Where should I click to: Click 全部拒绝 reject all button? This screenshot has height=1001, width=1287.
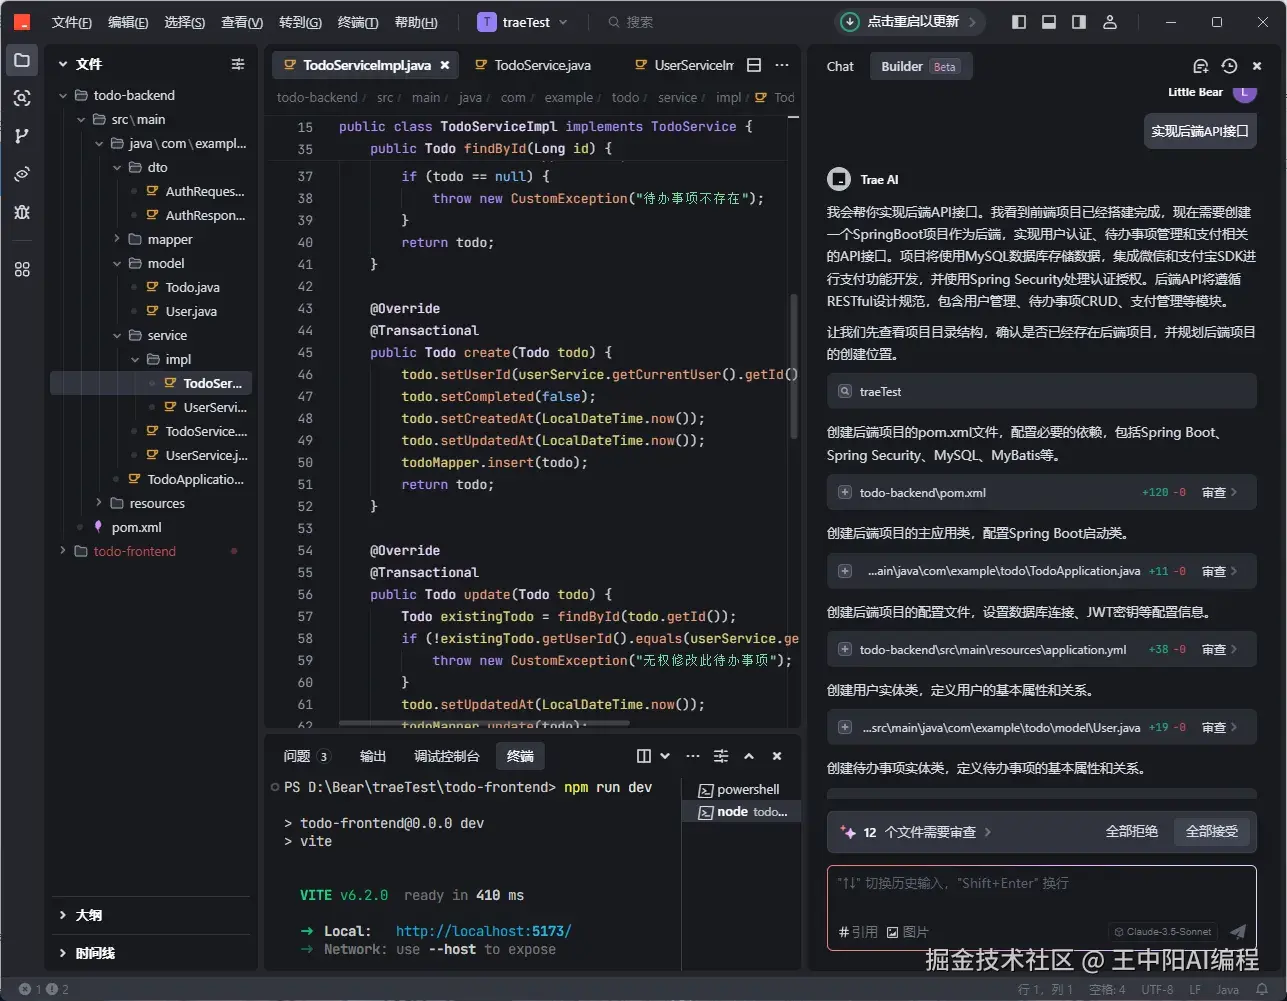(1131, 832)
